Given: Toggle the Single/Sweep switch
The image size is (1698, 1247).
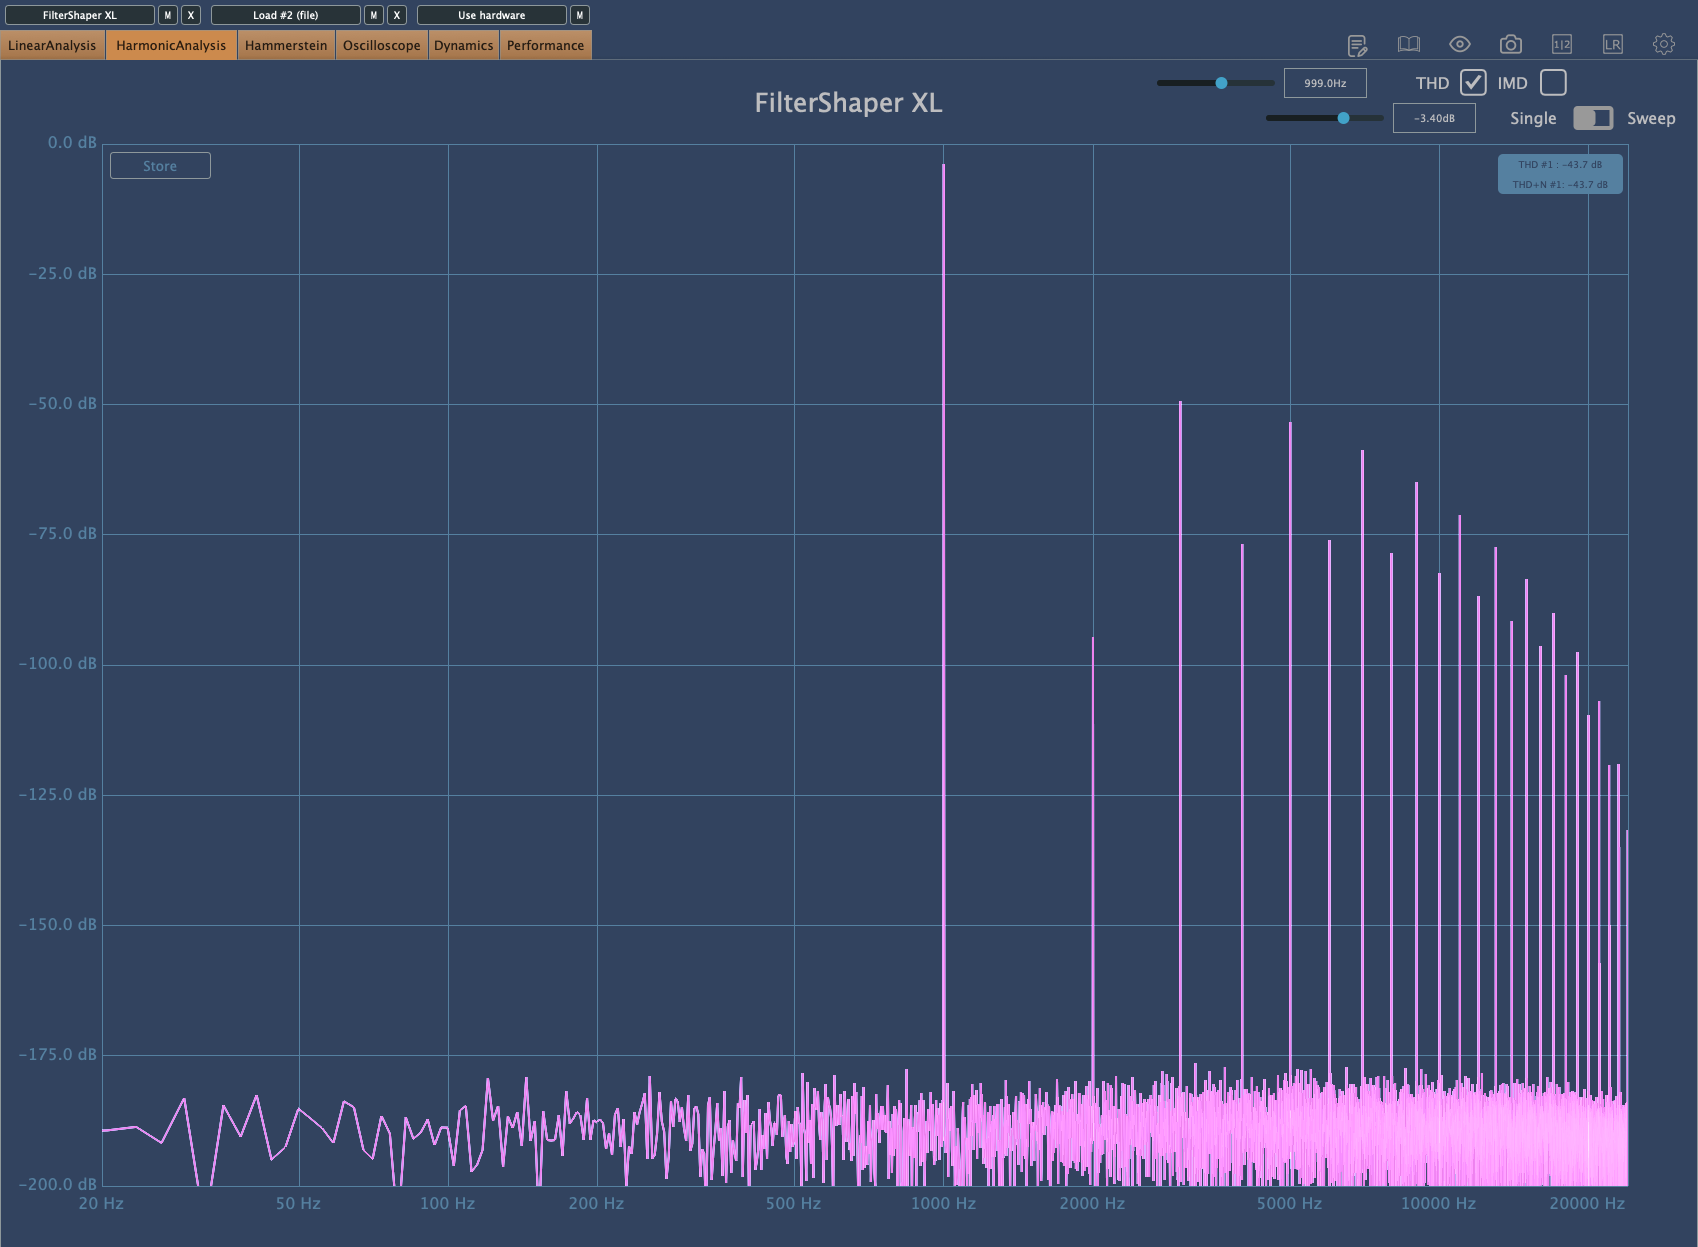Looking at the screenshot, I should coord(1593,118).
